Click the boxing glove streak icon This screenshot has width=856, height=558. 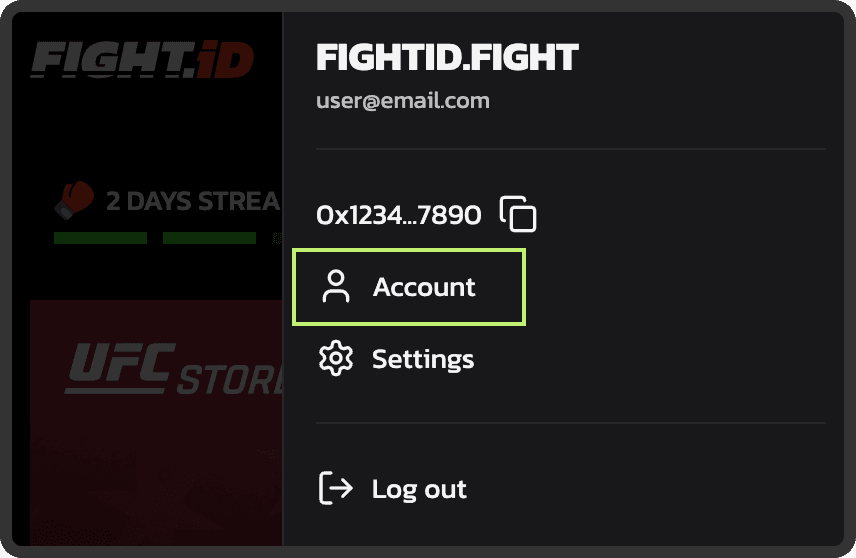74,200
